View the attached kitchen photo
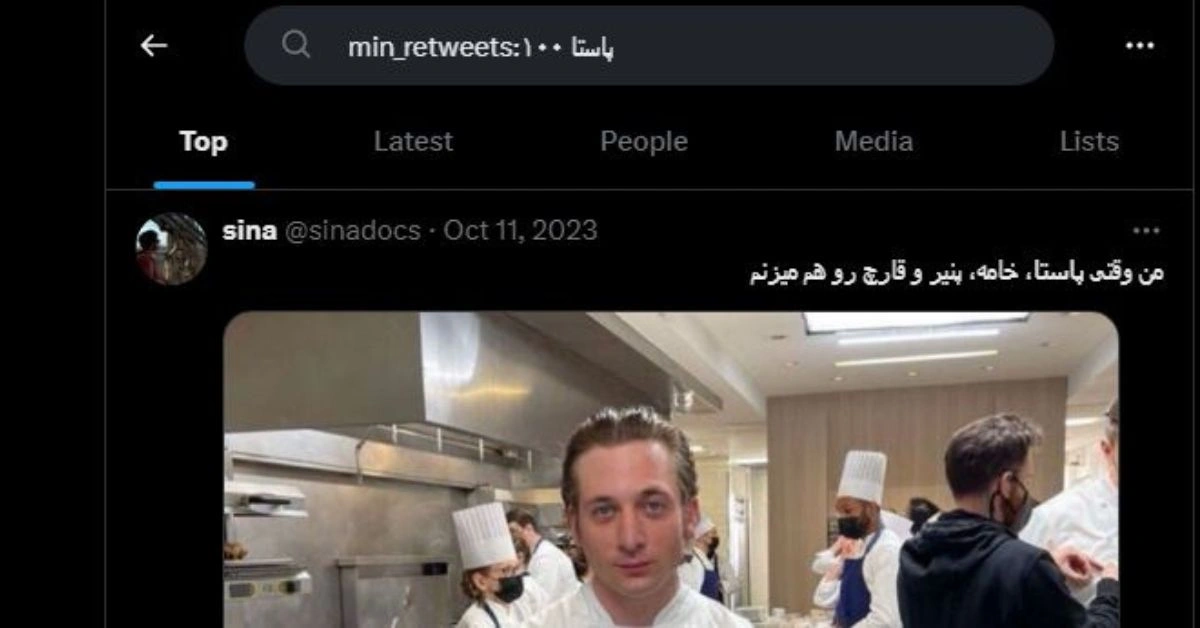The image size is (1200, 628). pyautogui.click(x=670, y=470)
